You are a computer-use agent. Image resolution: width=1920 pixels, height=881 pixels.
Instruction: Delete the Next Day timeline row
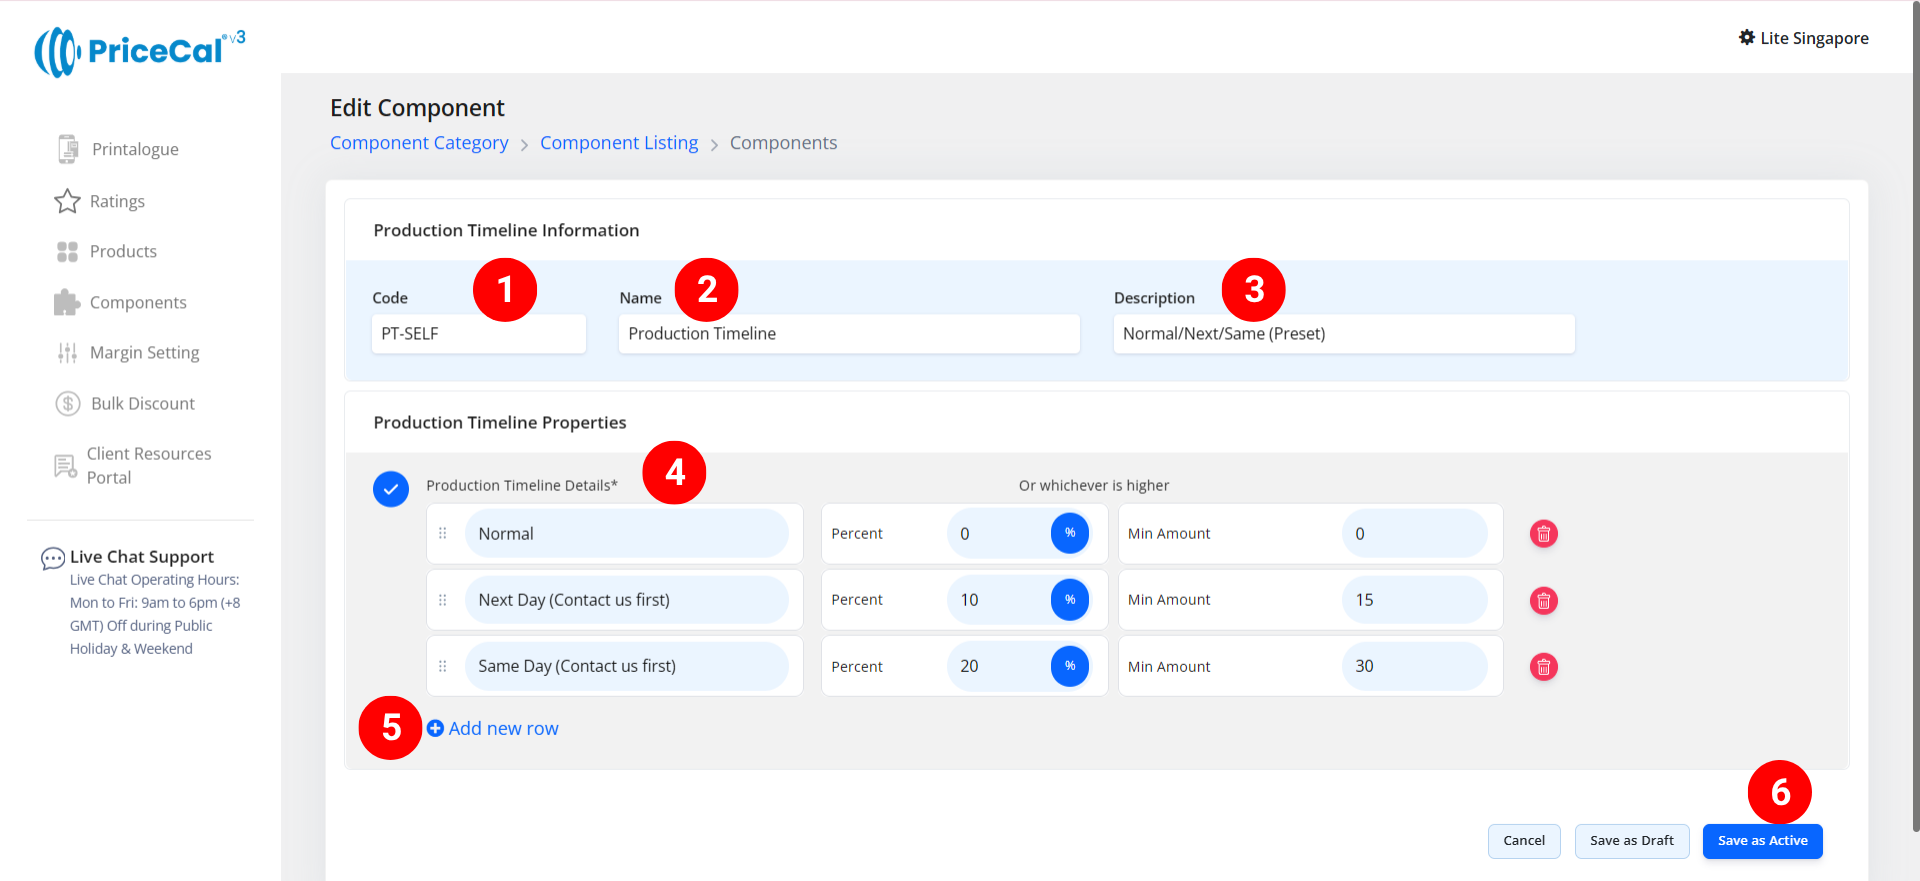click(1543, 600)
